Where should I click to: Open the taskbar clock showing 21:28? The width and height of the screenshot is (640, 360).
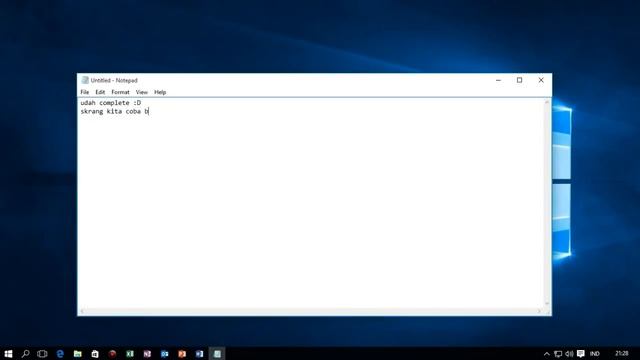[622, 353]
